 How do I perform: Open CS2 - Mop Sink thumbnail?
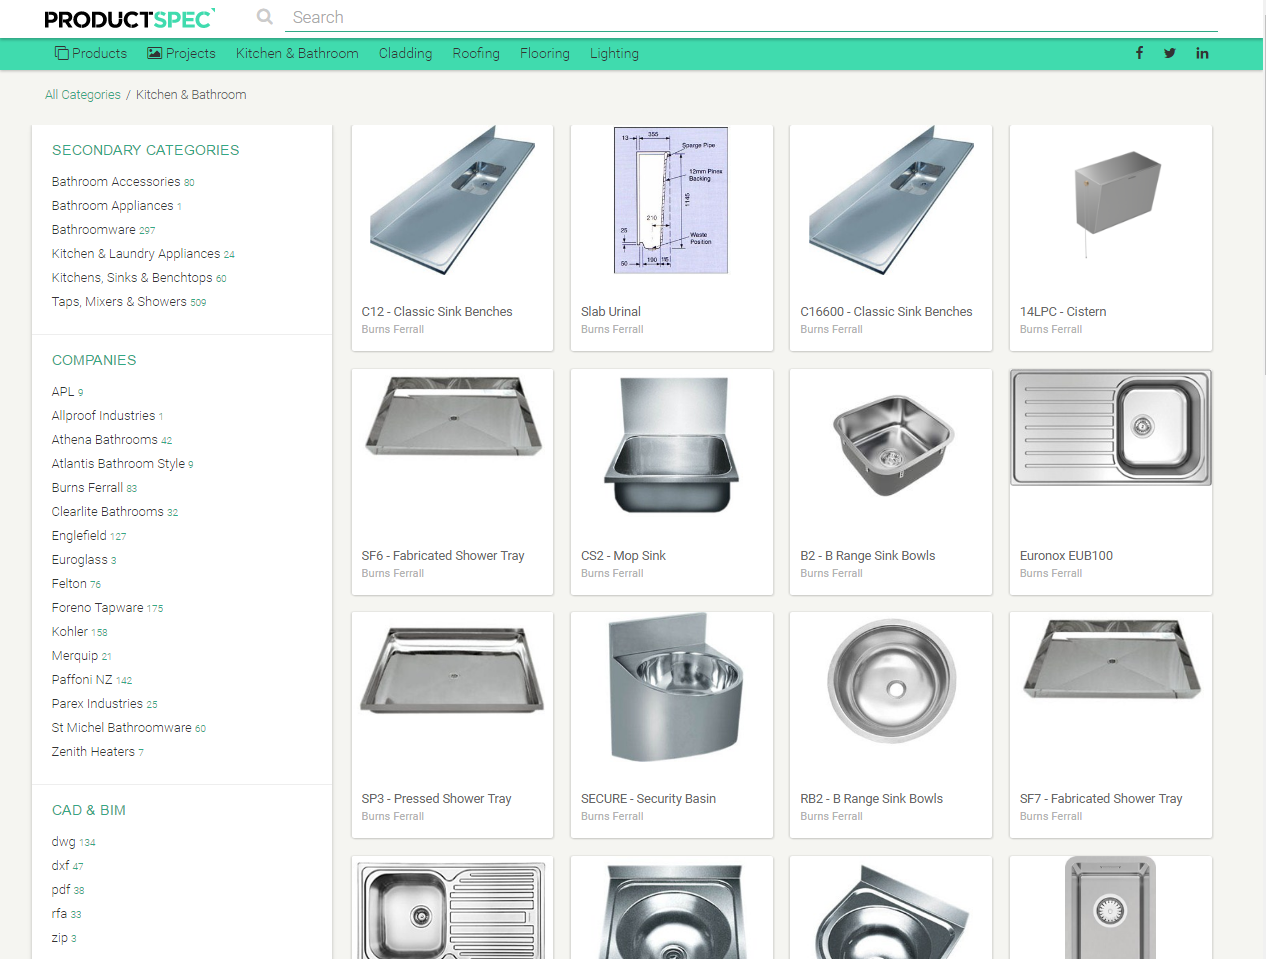[671, 443]
